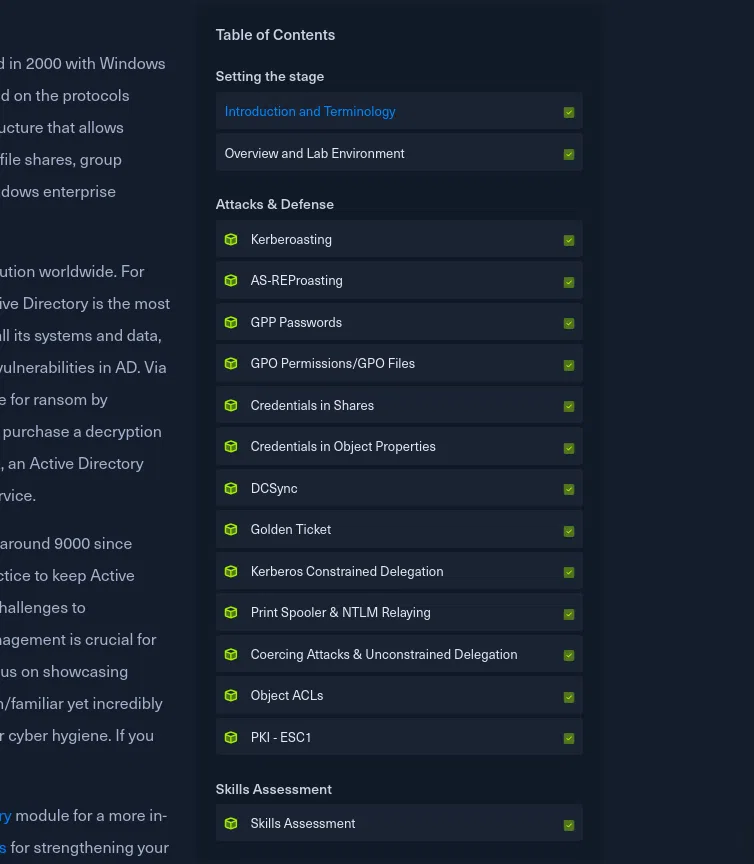
Task: Click completion checkbox for Introduction and Terminology
Action: 569,113
